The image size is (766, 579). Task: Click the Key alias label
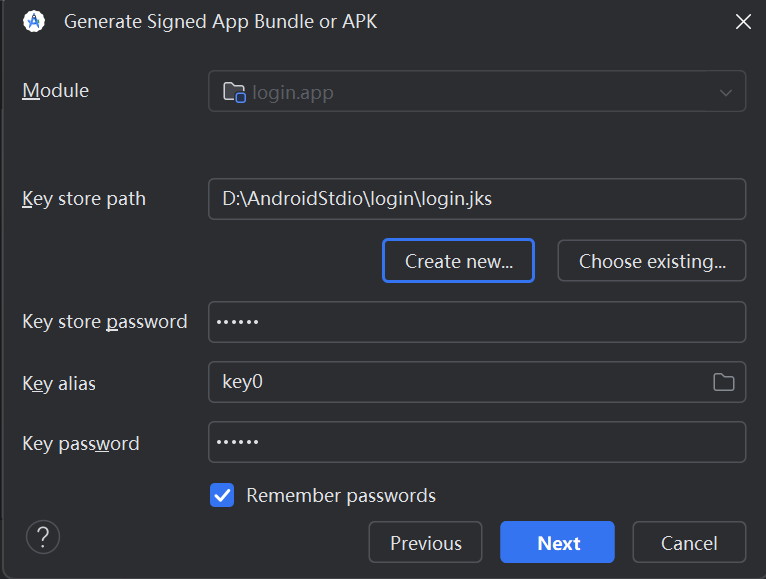click(59, 383)
